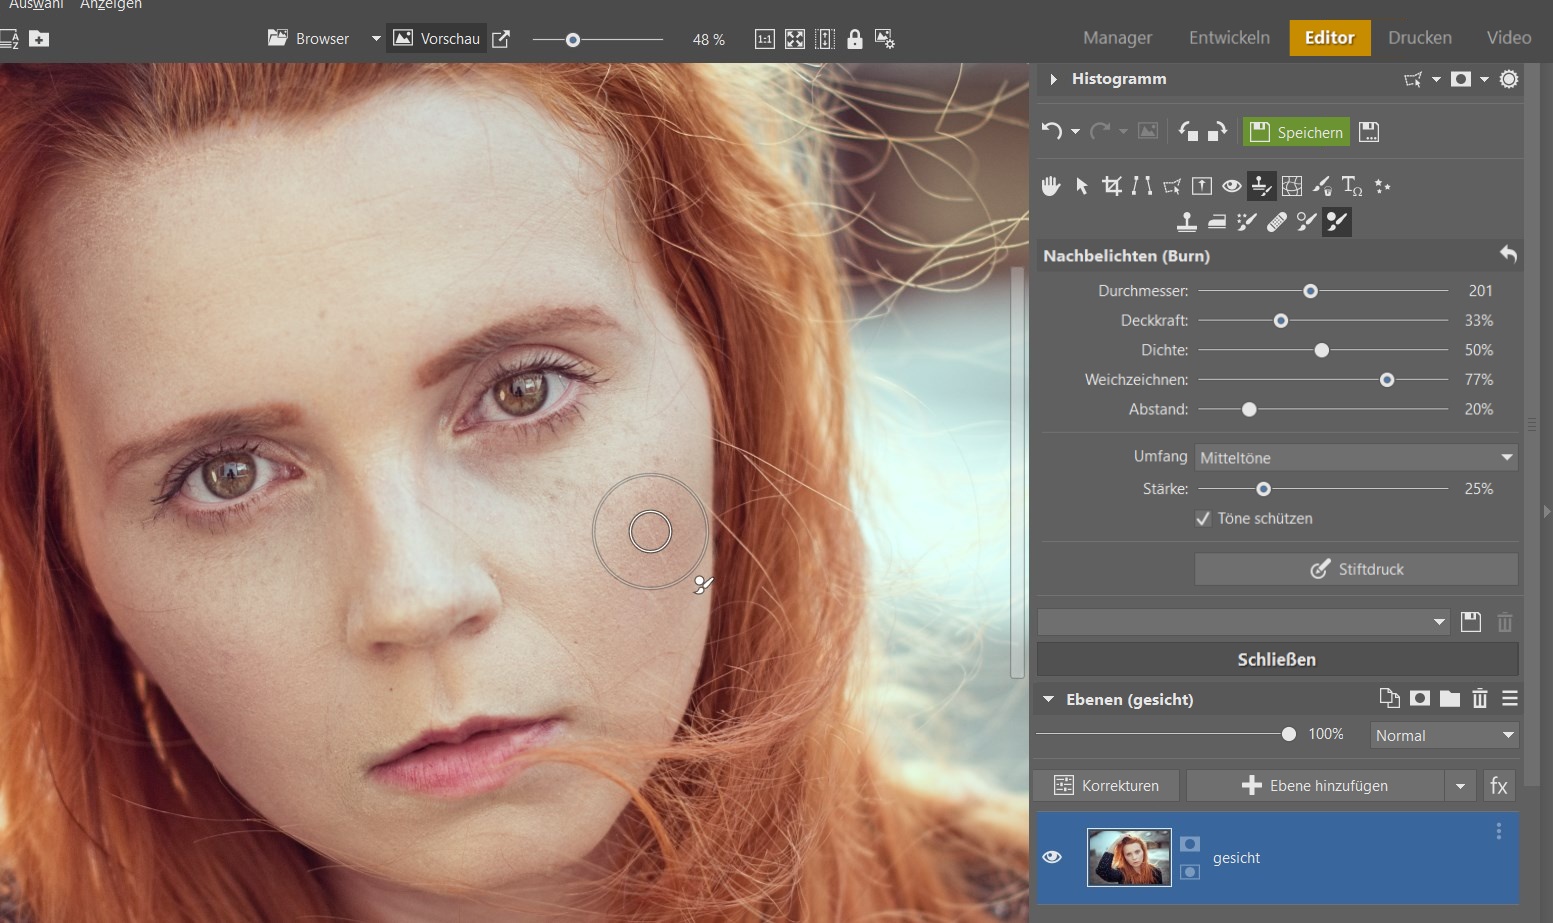Switch to the Video tab
Screen dimensions: 1553x923
click(x=1509, y=38)
